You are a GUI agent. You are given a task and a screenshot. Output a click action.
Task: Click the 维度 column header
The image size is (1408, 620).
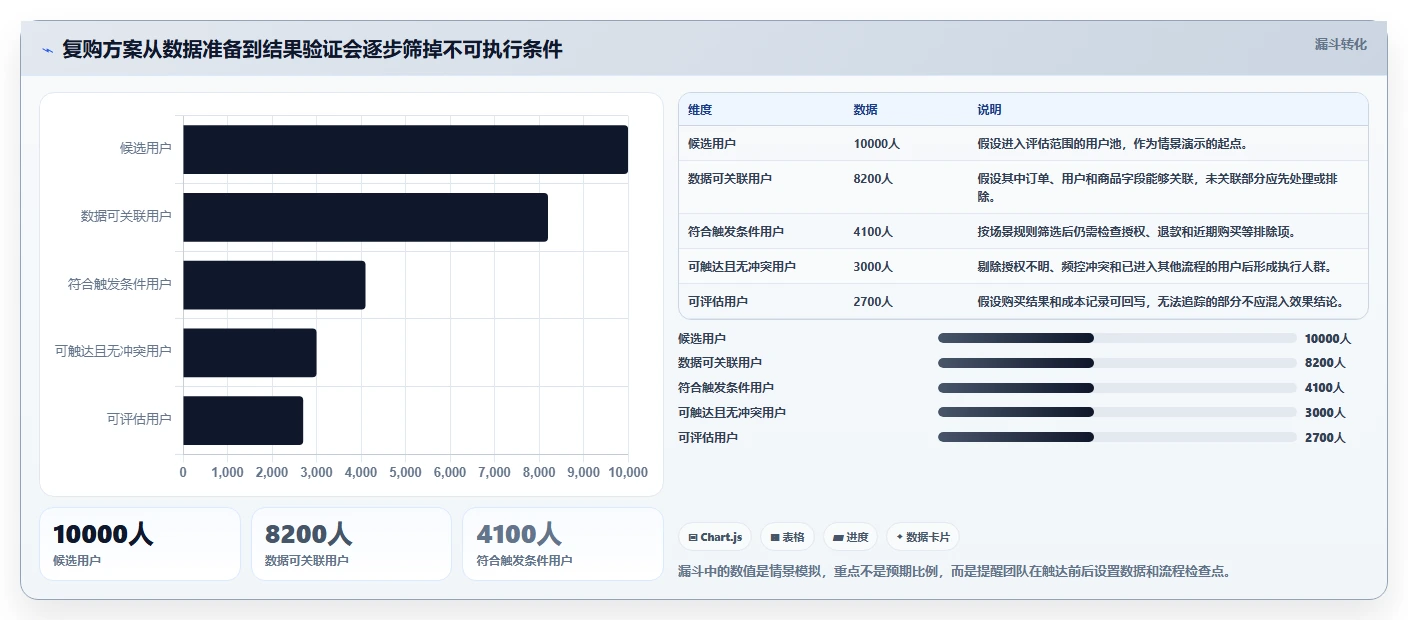coord(700,110)
